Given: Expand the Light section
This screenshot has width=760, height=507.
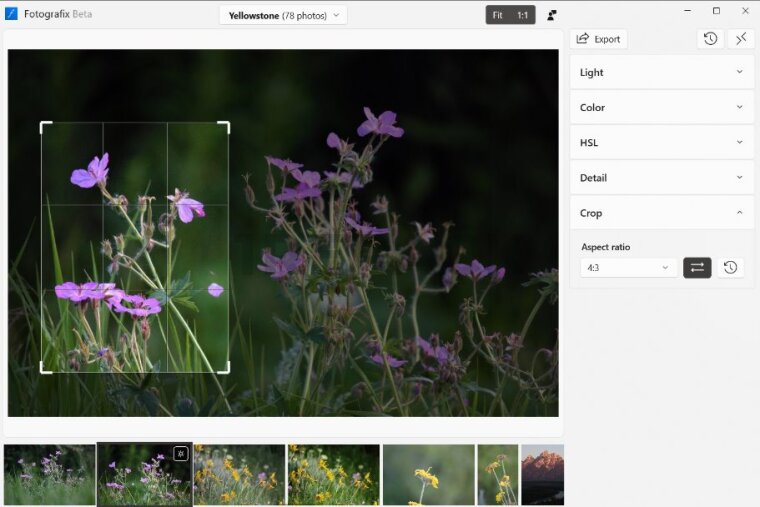Looking at the screenshot, I should 662,72.
